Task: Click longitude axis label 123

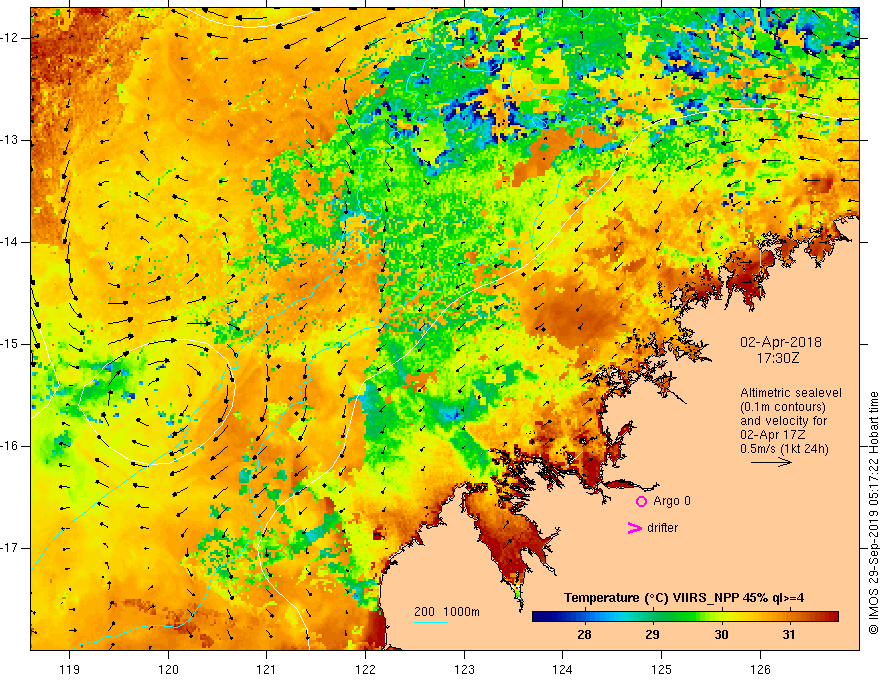Action: pyautogui.click(x=464, y=669)
